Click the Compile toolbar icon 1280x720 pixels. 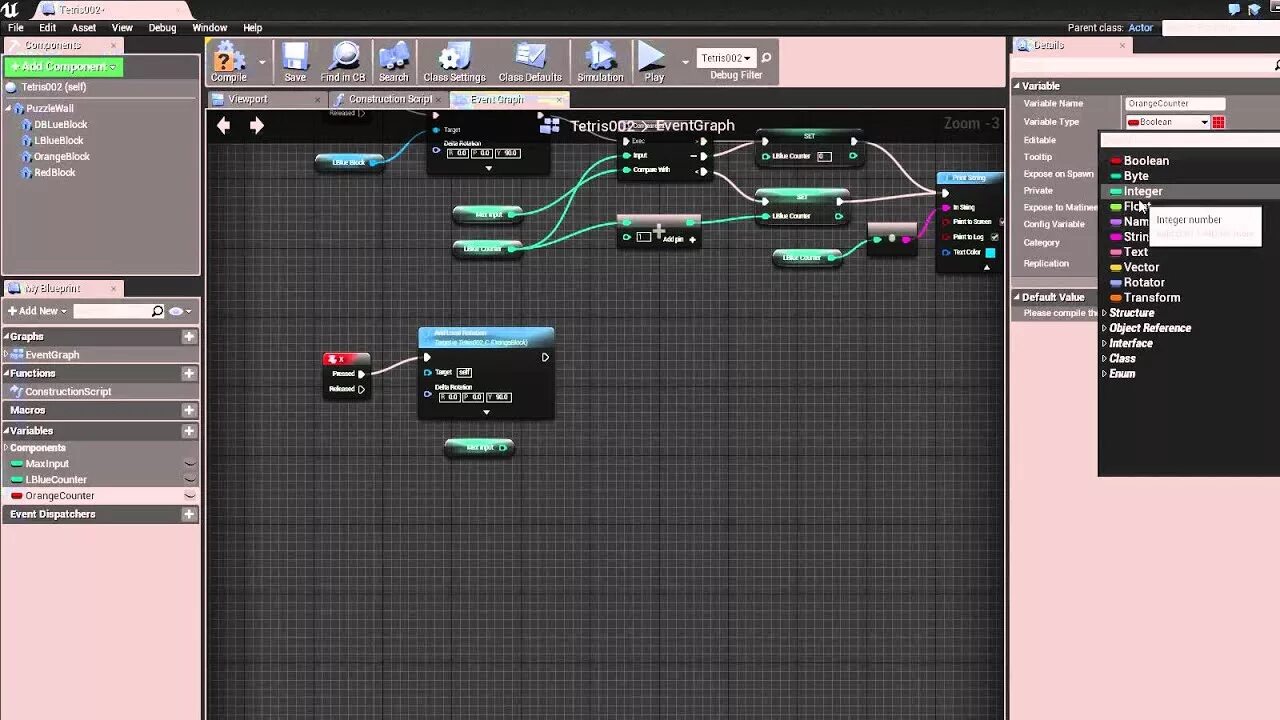coord(229,62)
